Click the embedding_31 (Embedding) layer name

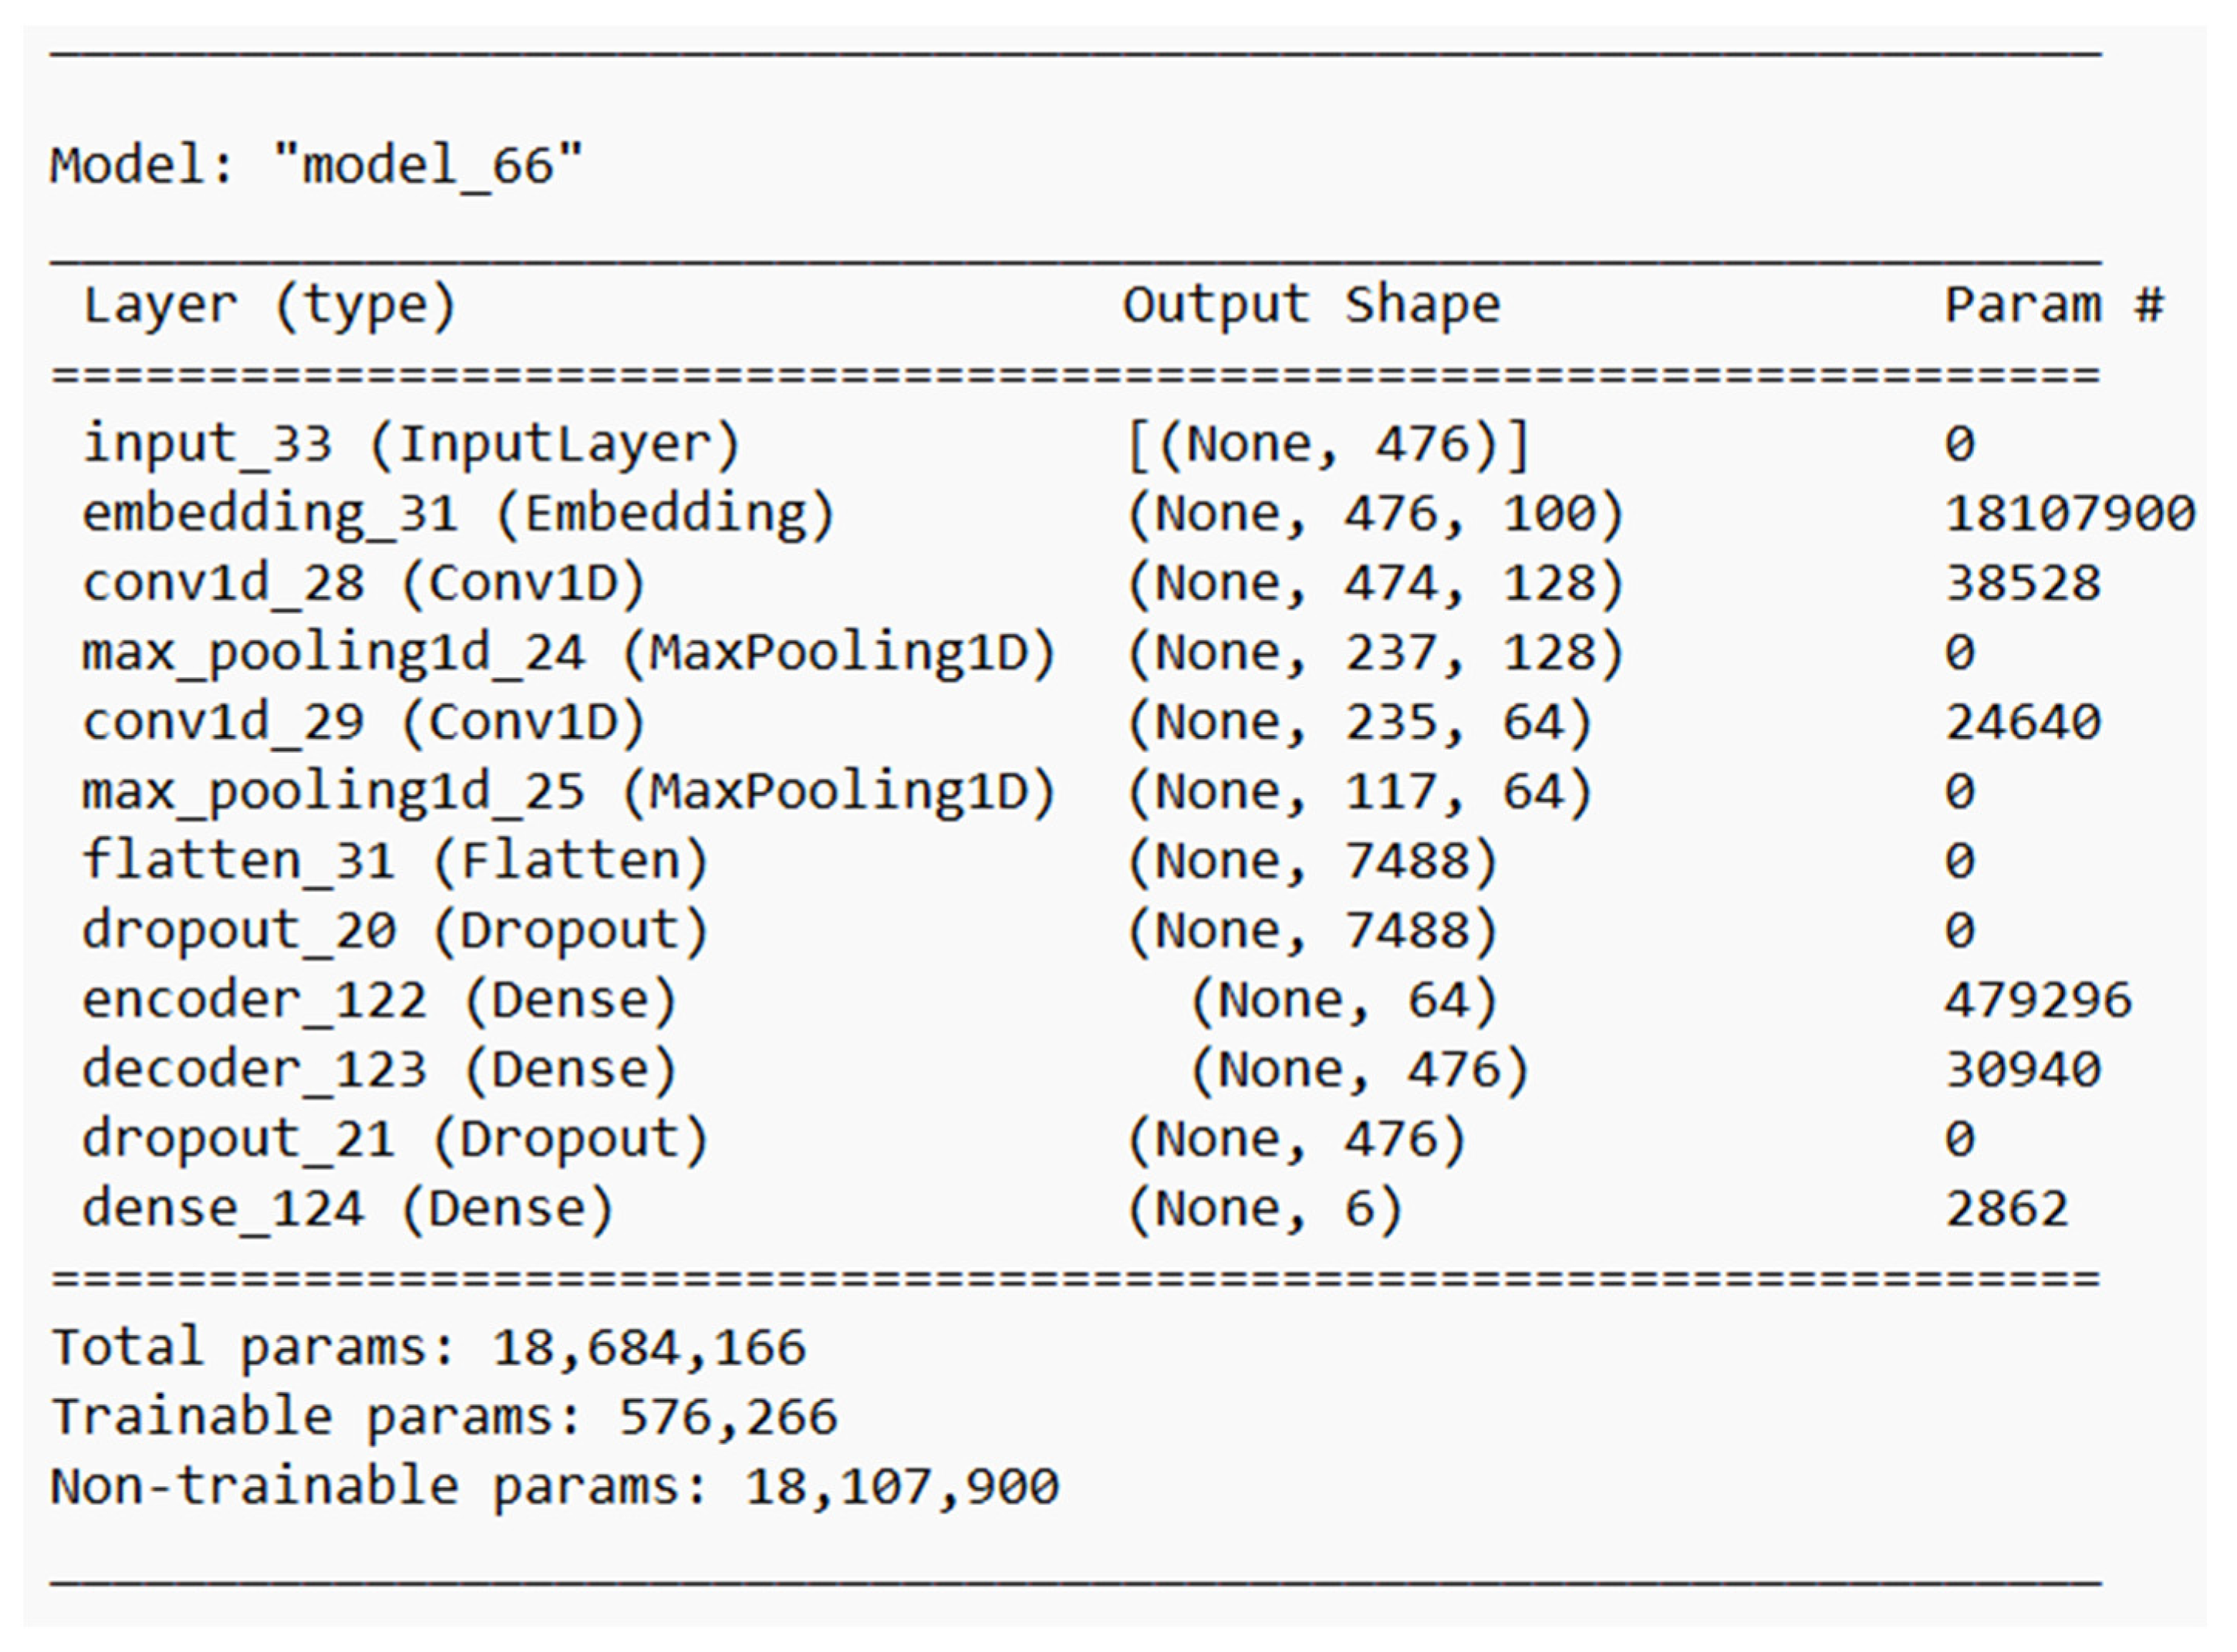(458, 514)
